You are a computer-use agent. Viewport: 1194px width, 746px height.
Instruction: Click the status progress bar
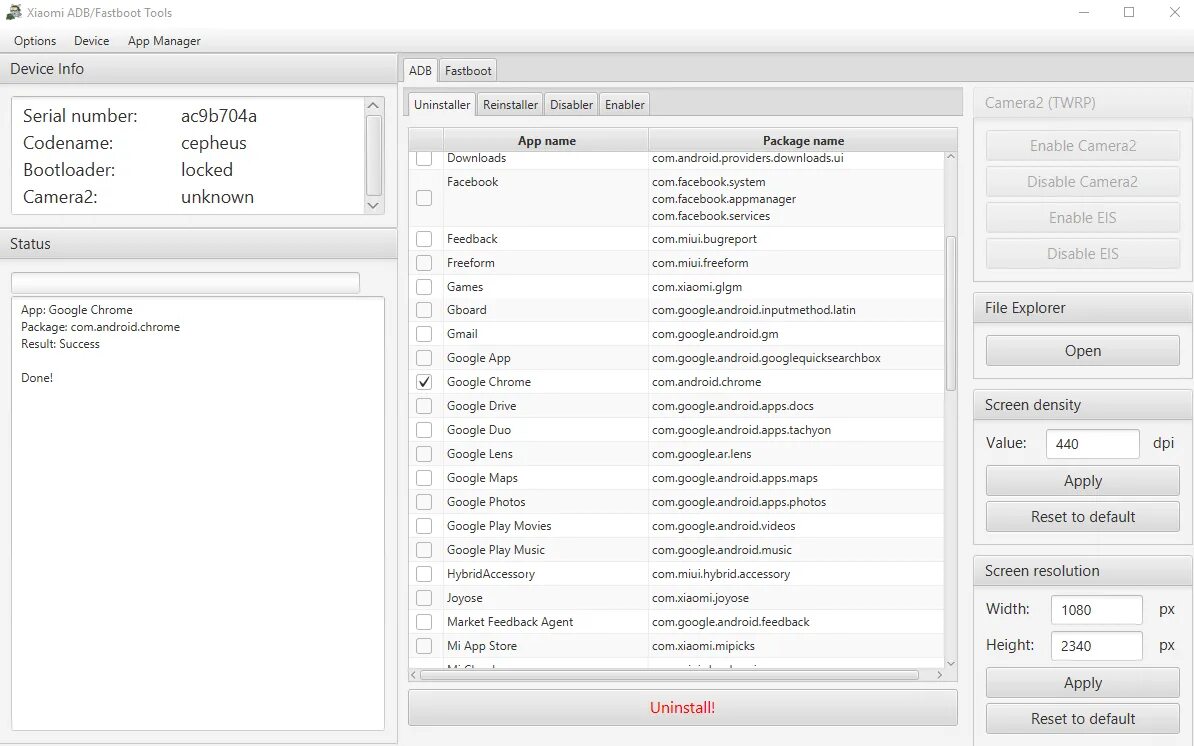tap(185, 283)
